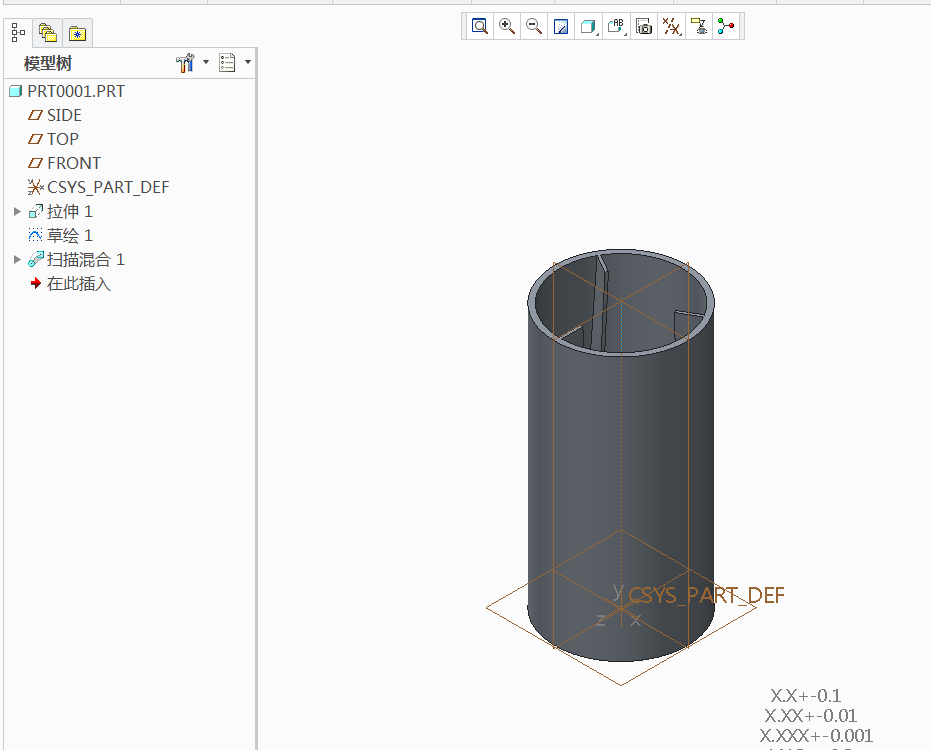Click the coordinate system icon in tree
The height and width of the screenshot is (750, 931).
[x=36, y=188]
